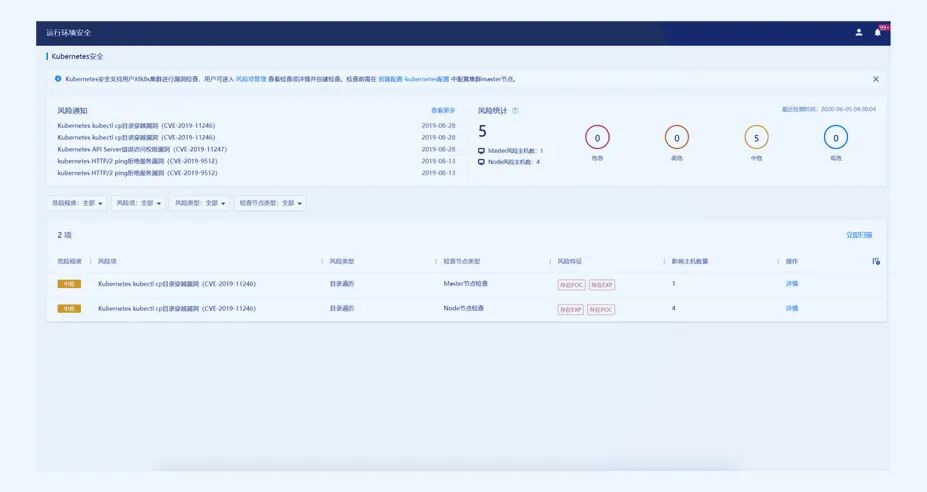Open the 风险项: 全部 filter dropdown

[138, 203]
